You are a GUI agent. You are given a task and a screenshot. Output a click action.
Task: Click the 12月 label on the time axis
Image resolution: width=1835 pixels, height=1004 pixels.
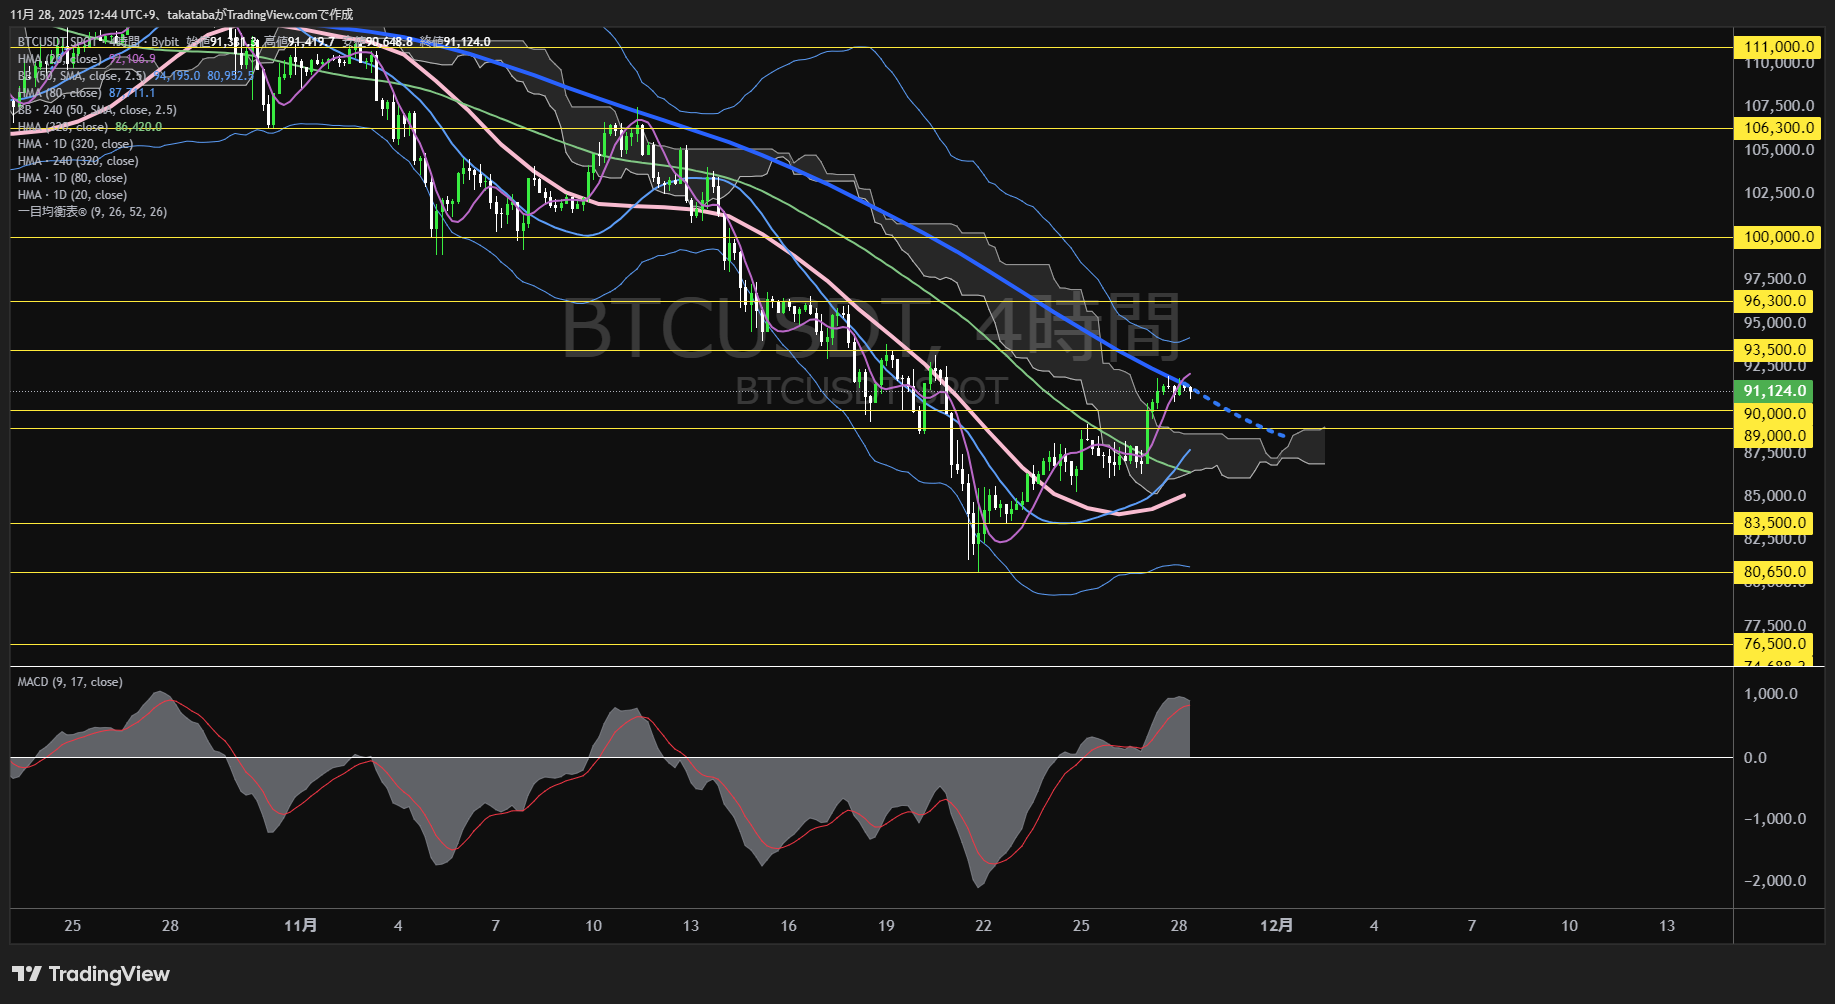[1279, 926]
